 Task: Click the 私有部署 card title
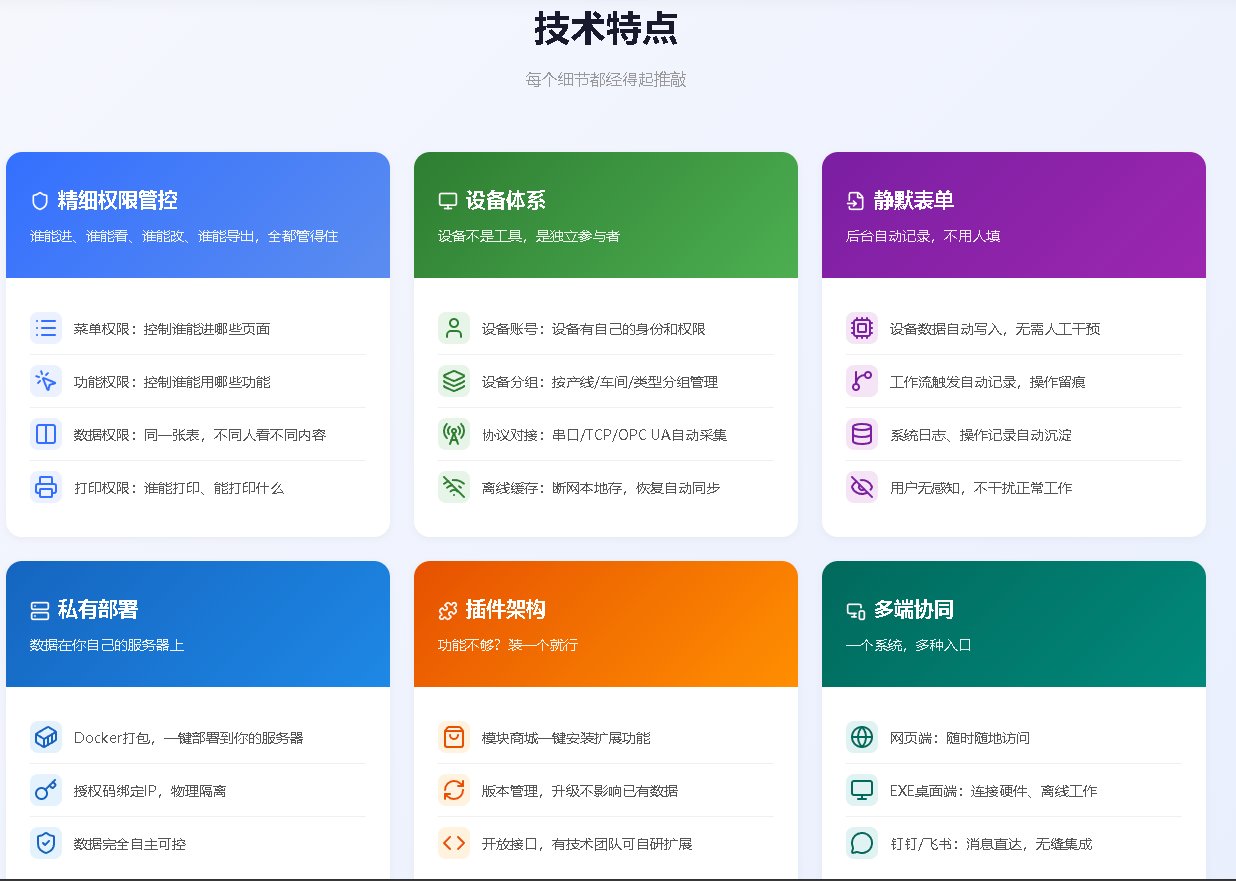(98, 610)
